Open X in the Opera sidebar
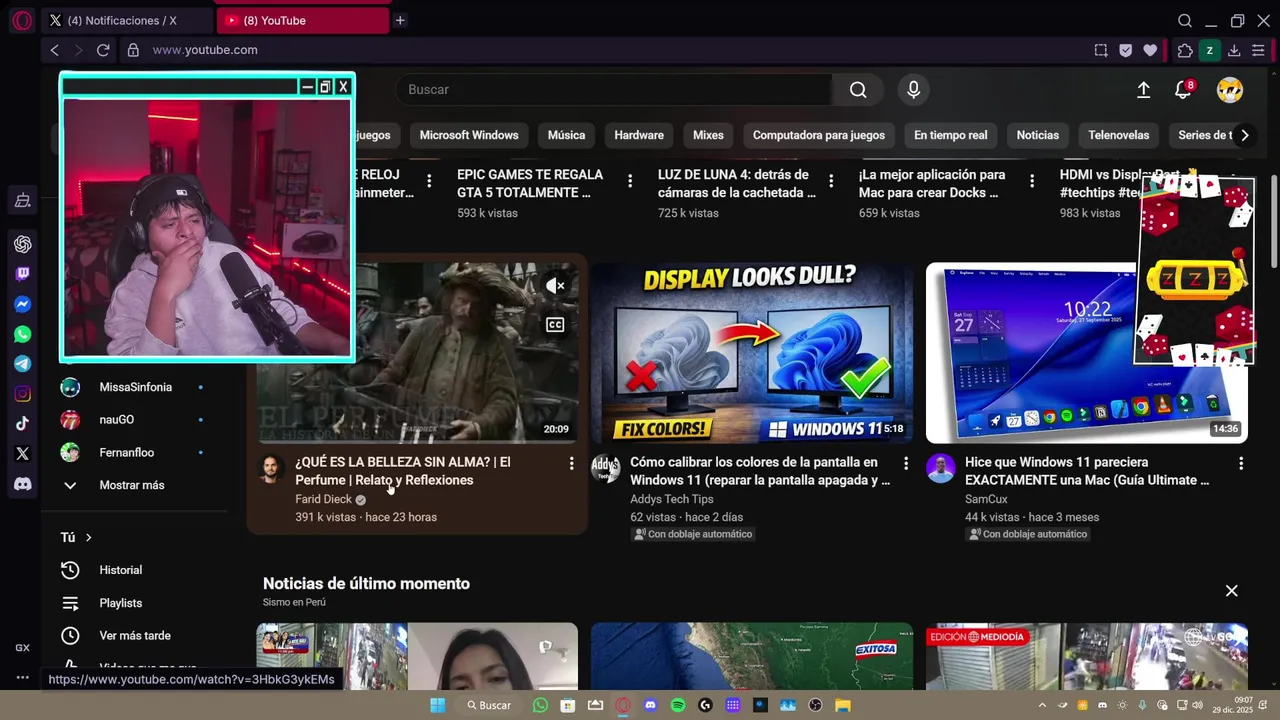Screen dimensions: 1280x720 click(22, 454)
